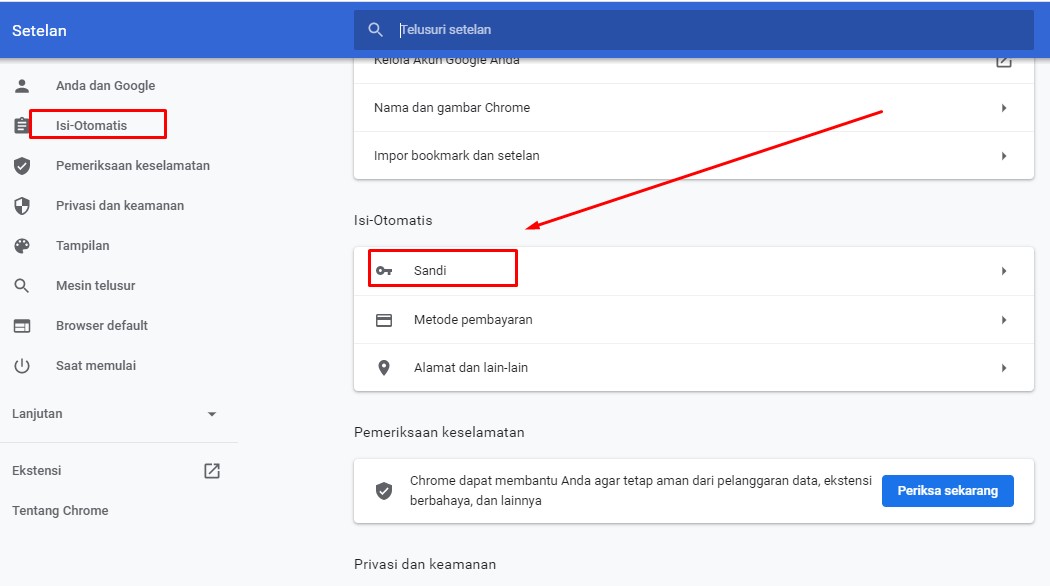Open the Ekstensi link

(36, 471)
